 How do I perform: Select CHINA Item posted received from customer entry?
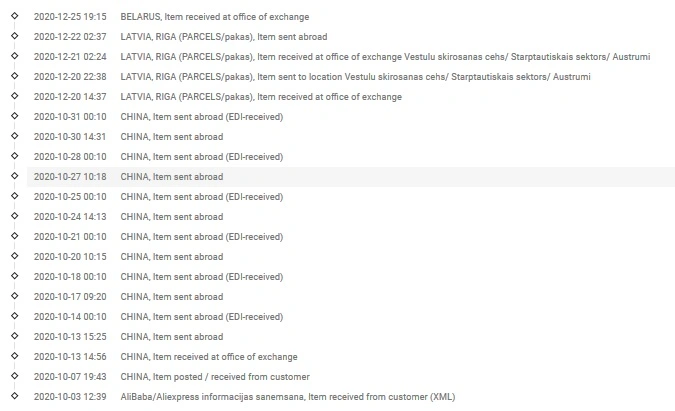215,377
